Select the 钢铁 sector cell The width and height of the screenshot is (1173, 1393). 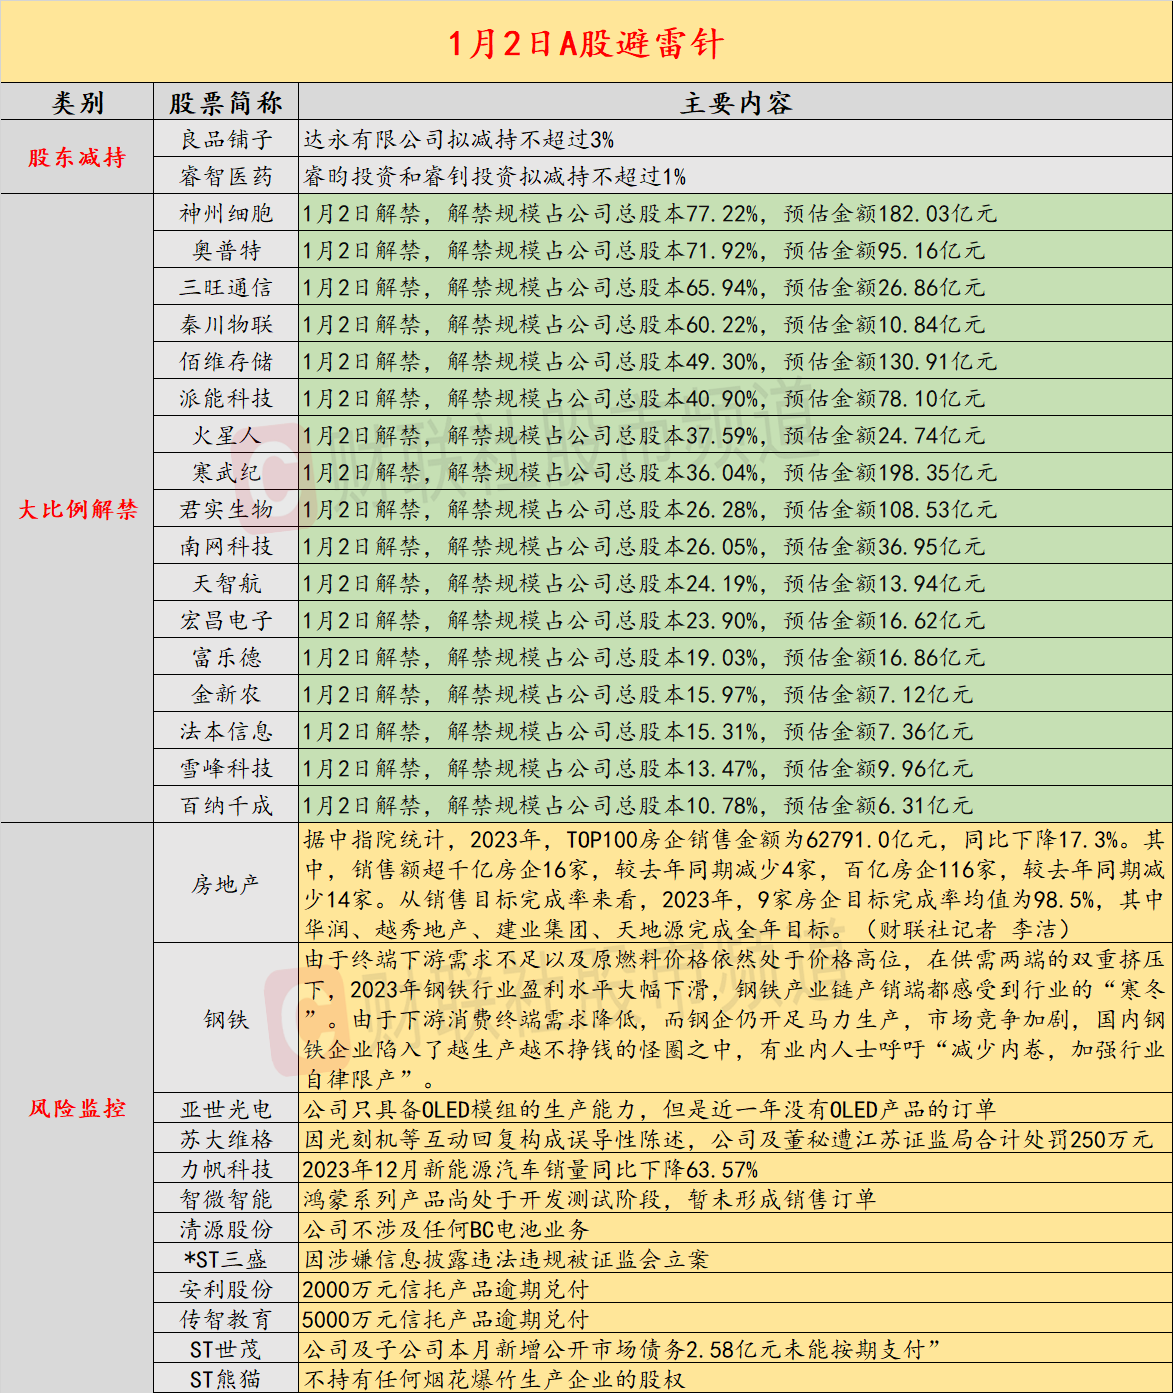pyautogui.click(x=226, y=1019)
